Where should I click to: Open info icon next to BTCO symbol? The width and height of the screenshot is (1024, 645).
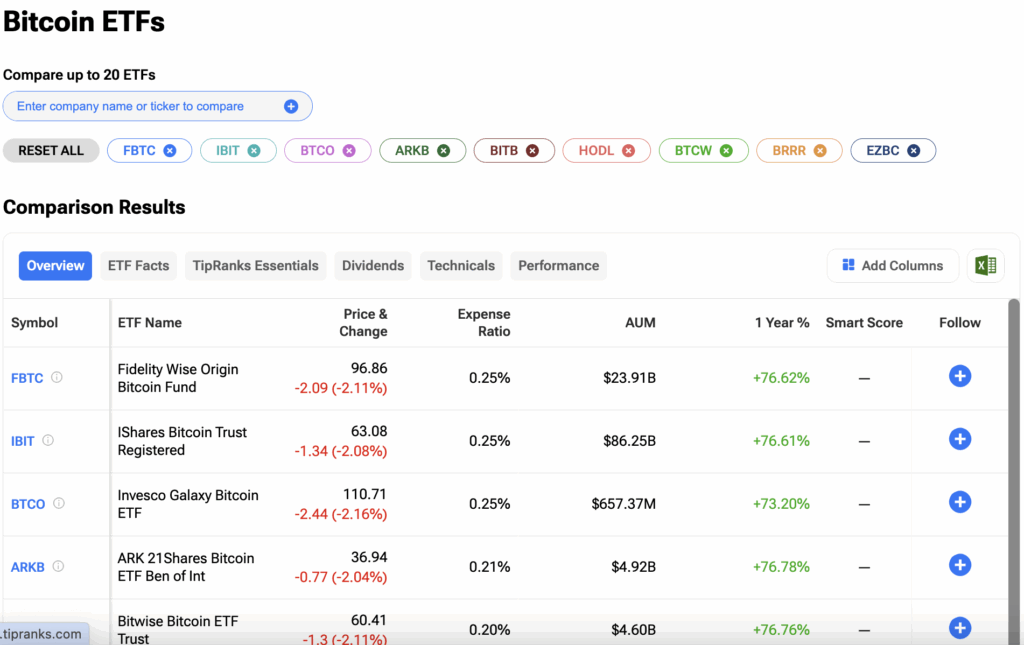coord(59,503)
